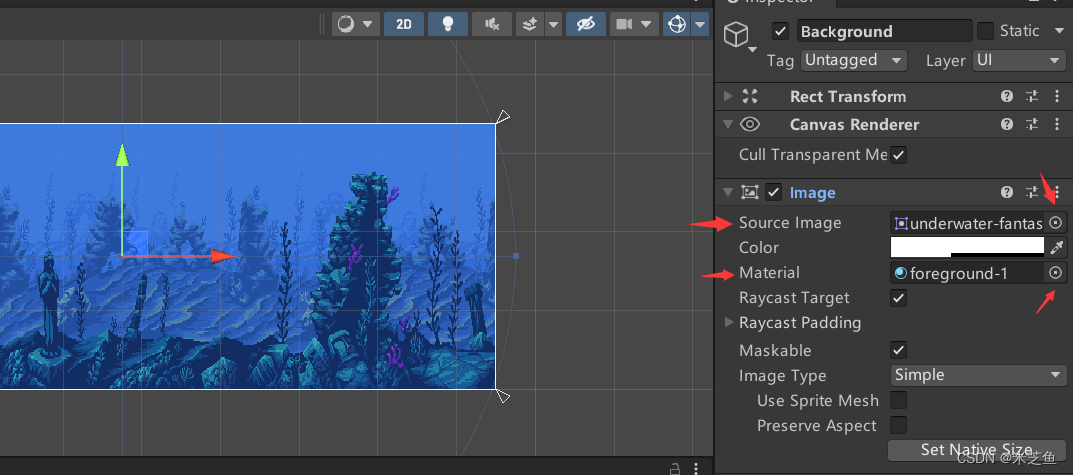Click the blue XY plane move handle
Image resolution: width=1073 pixels, height=475 pixels.
(135, 243)
